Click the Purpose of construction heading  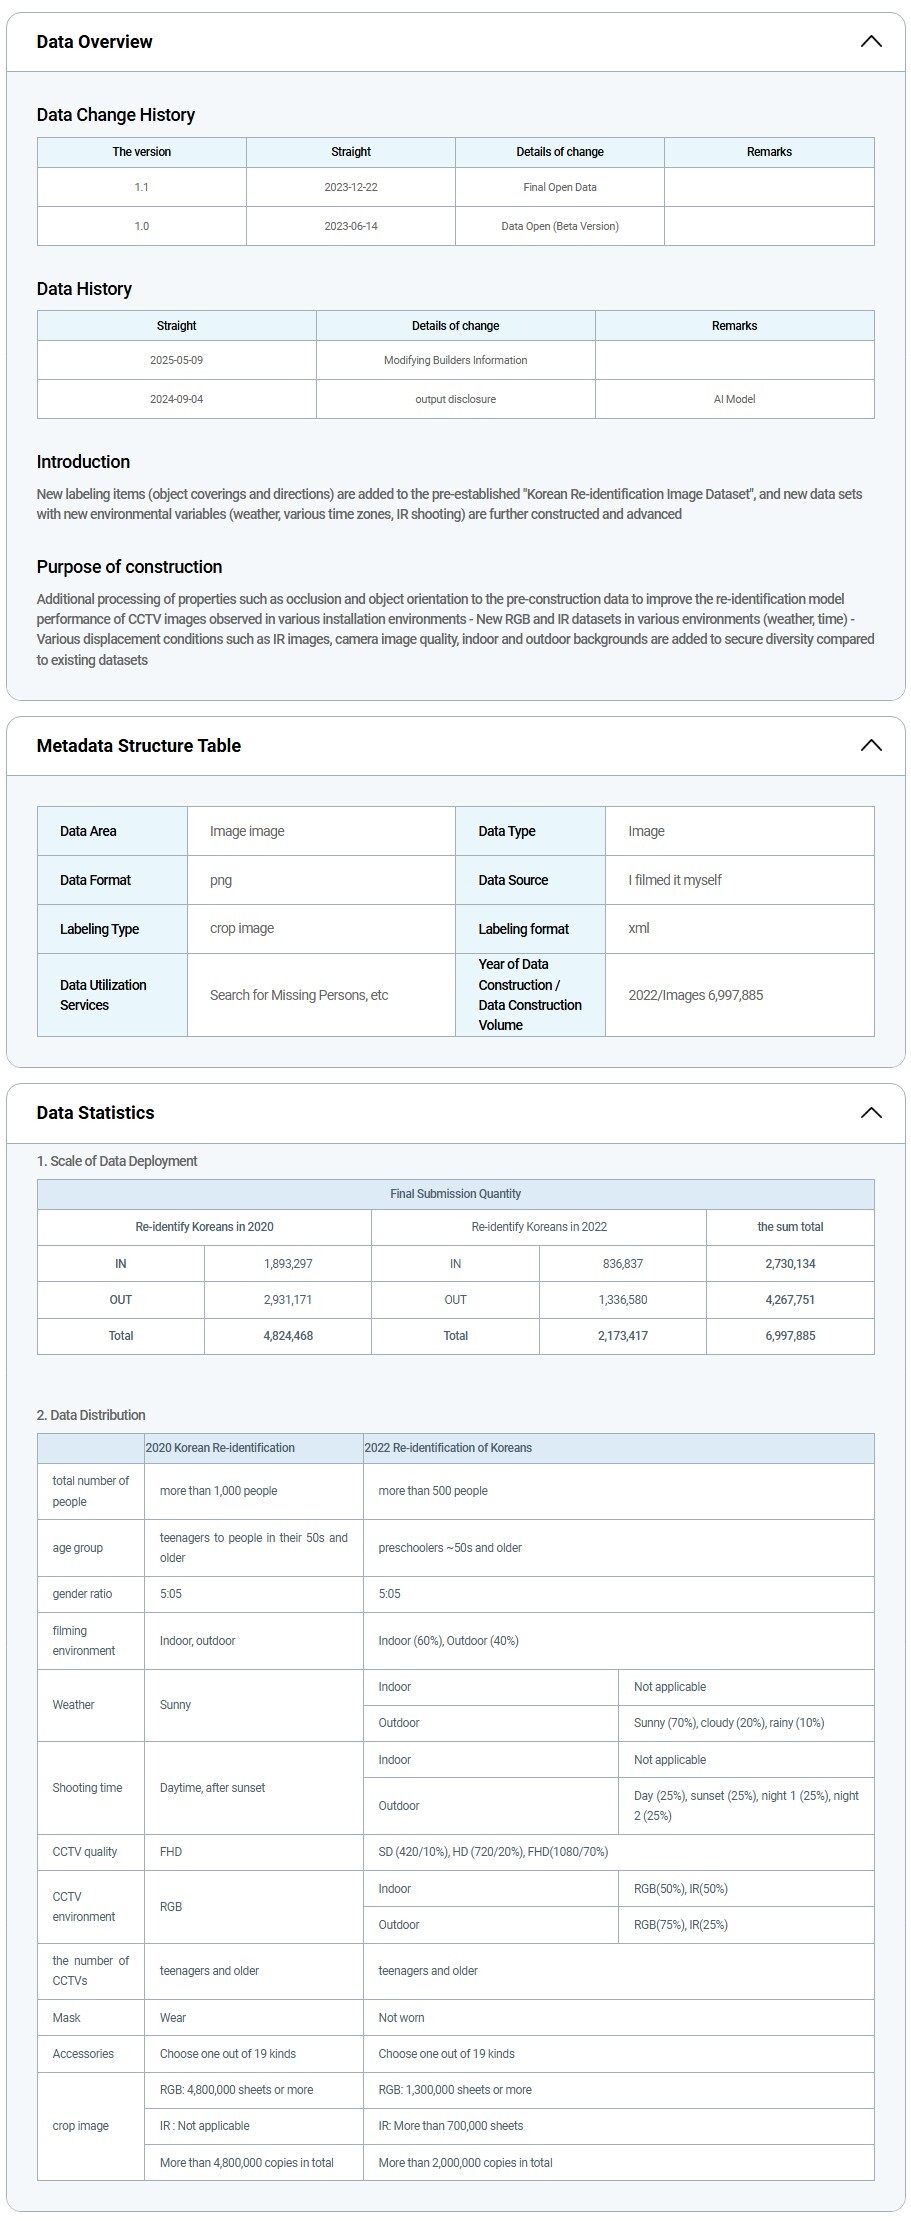click(x=130, y=567)
